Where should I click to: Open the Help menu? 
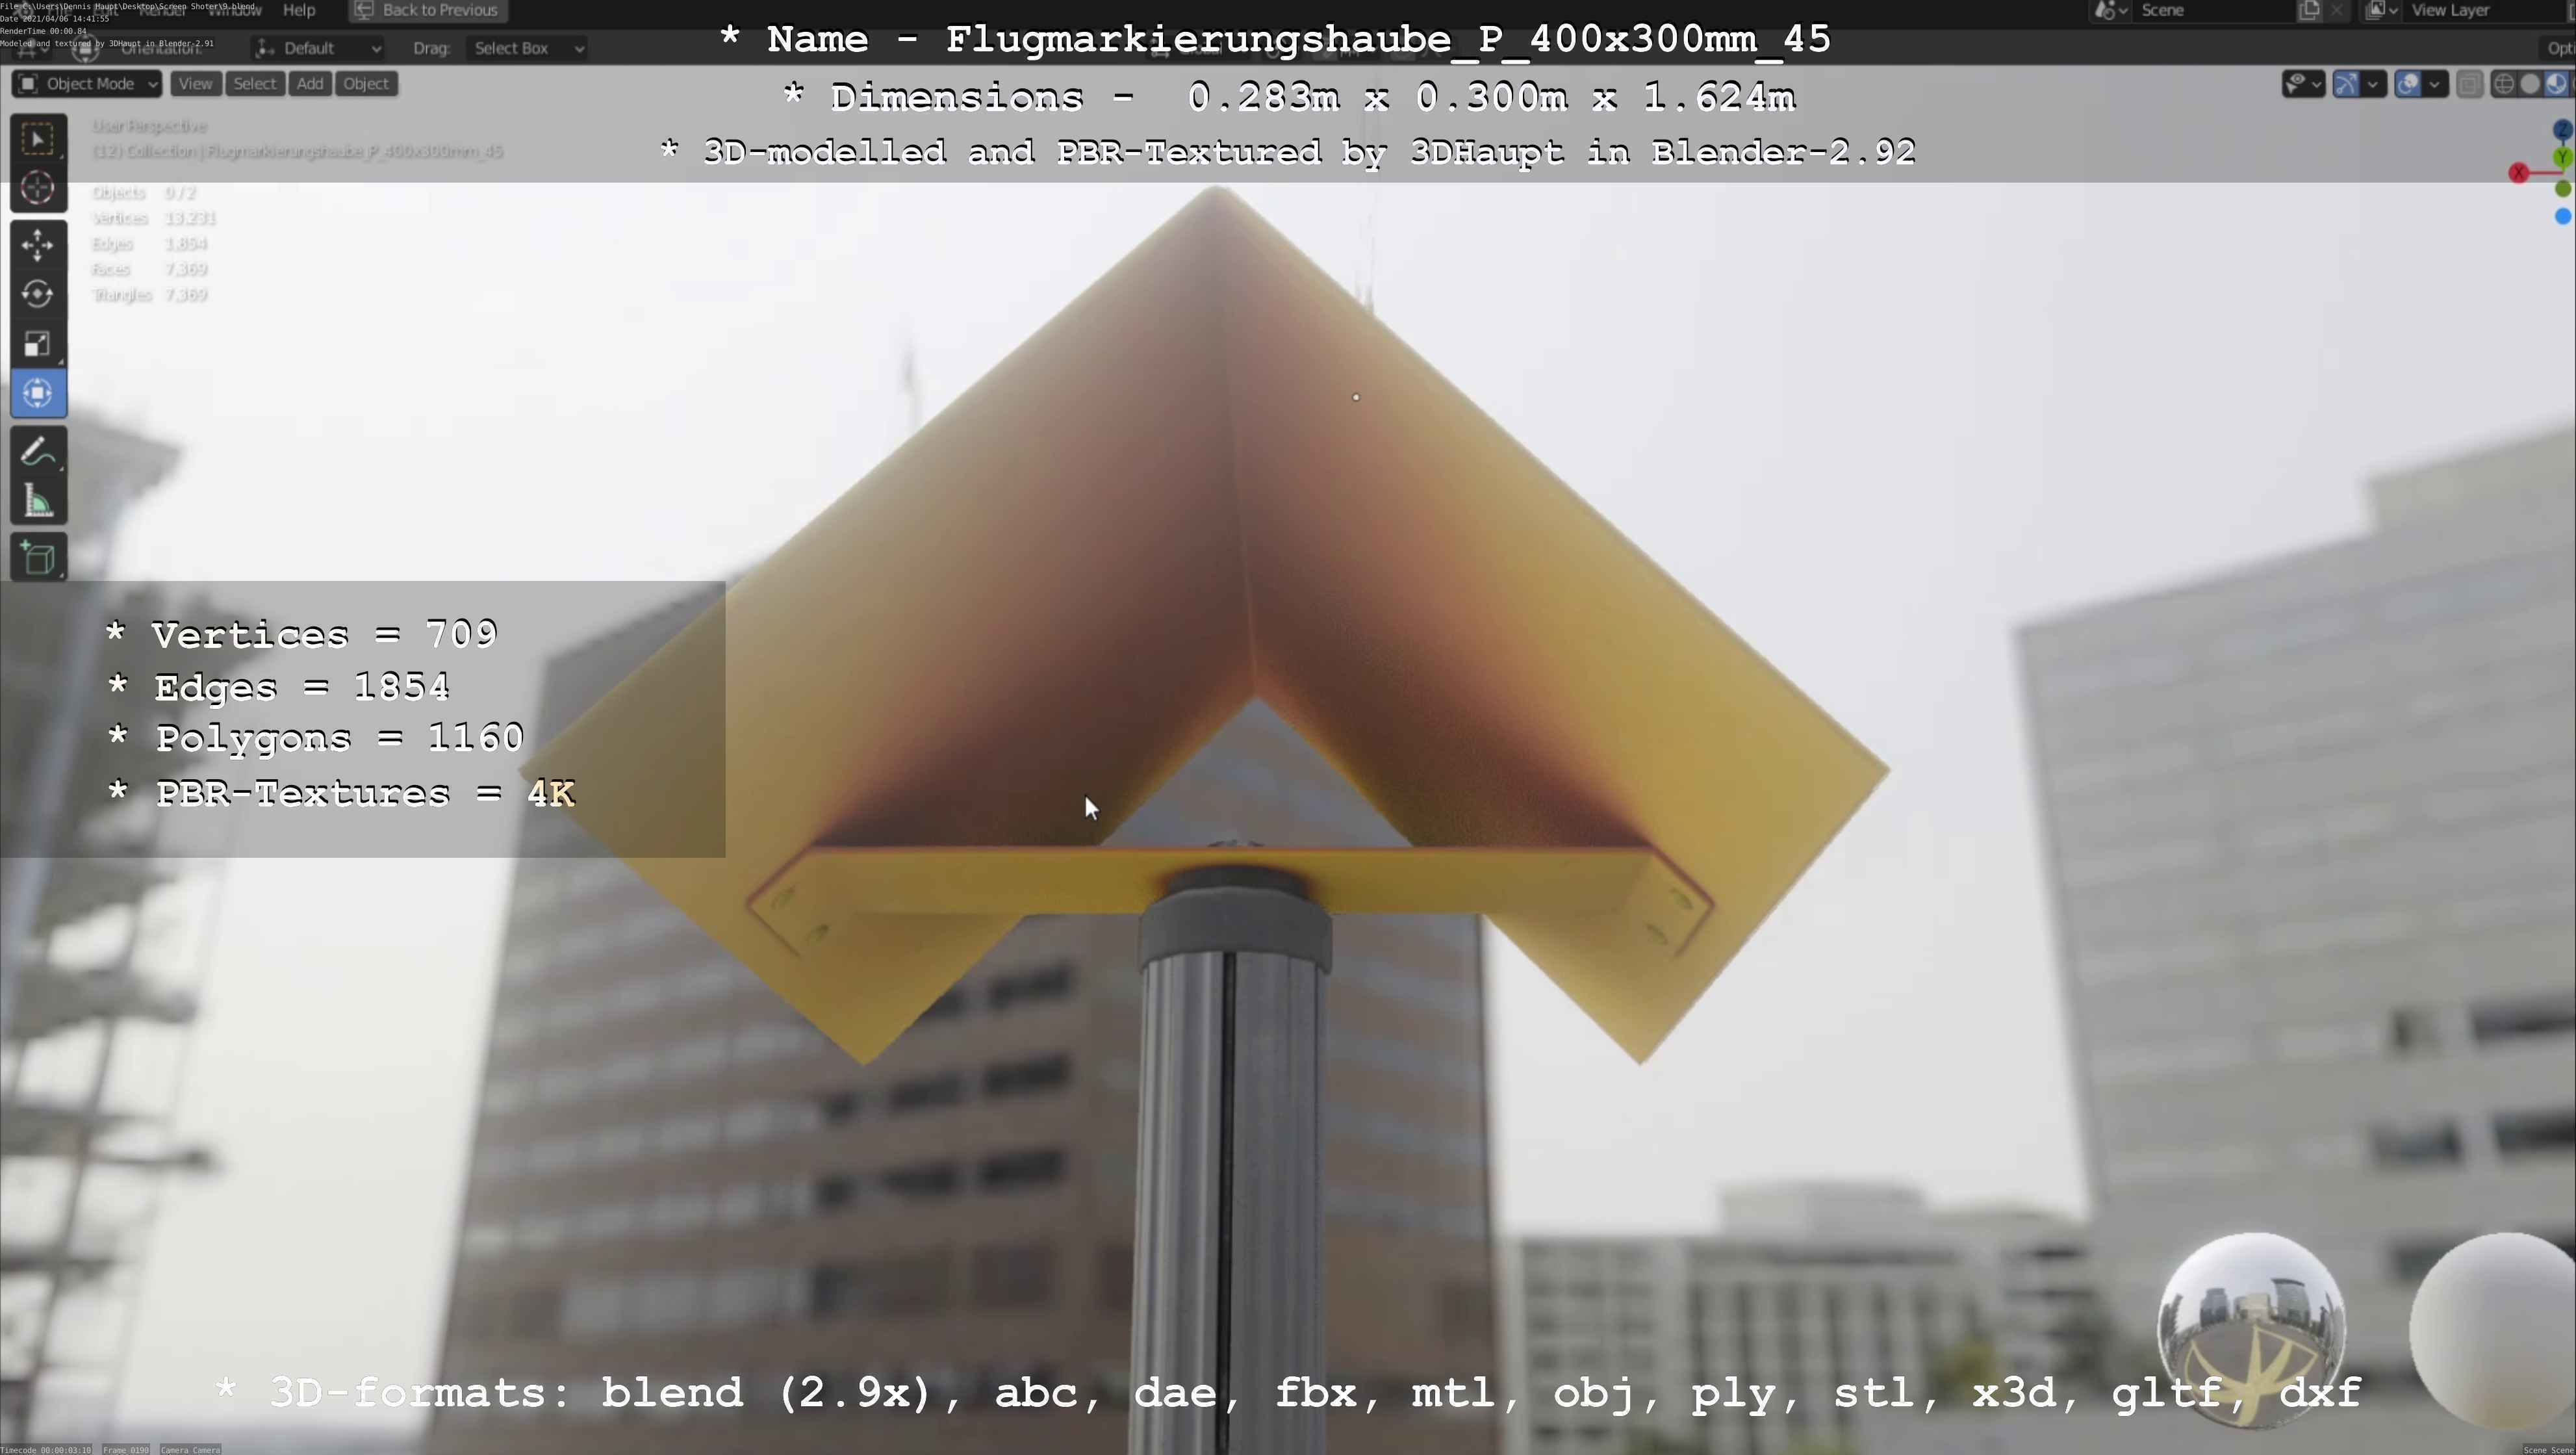tap(299, 10)
